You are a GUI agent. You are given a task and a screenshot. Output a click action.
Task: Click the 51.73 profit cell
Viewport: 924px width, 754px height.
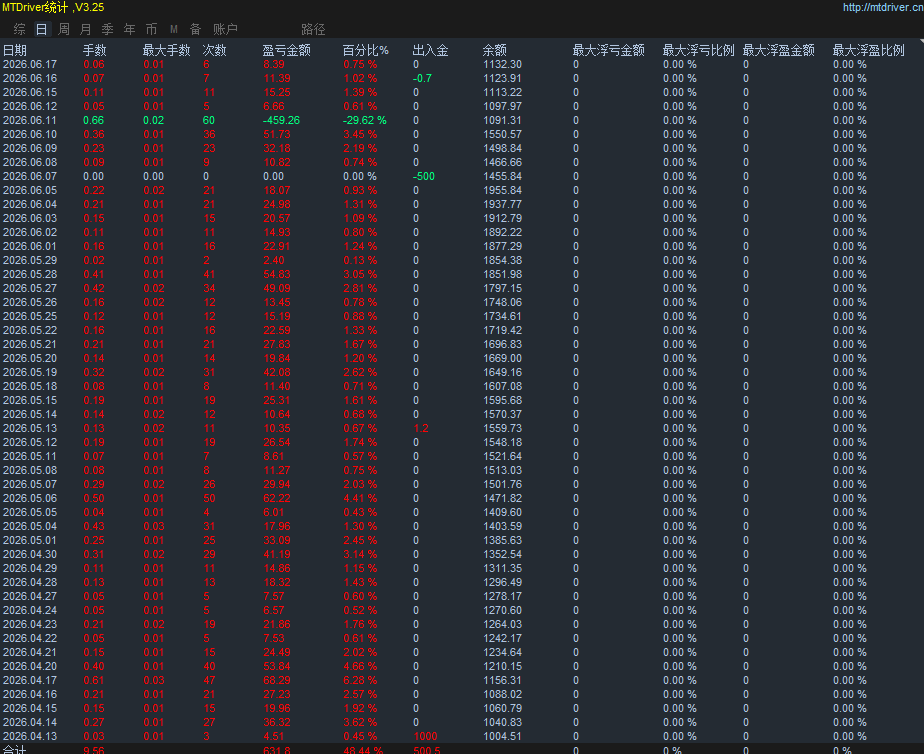(x=277, y=134)
